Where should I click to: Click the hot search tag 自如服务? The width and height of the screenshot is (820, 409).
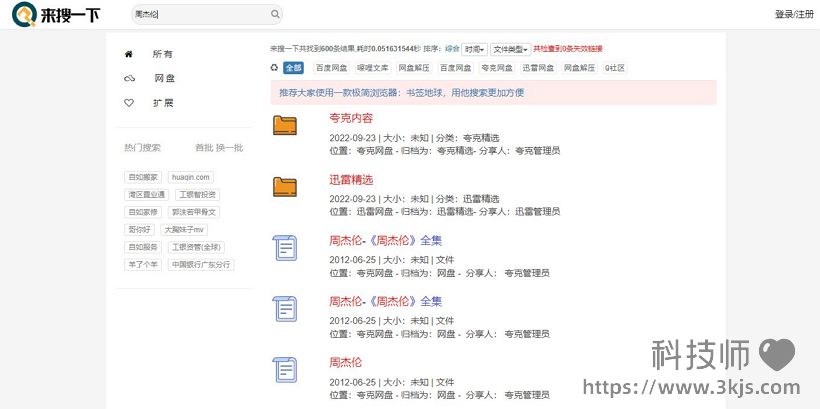(143, 247)
